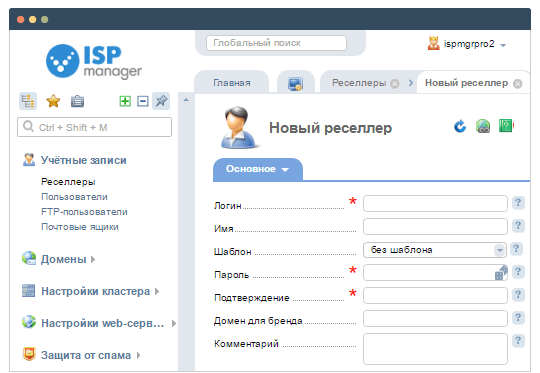Show help for the Шаблон field
Viewport: 540px width, 373px height.
tap(516, 249)
